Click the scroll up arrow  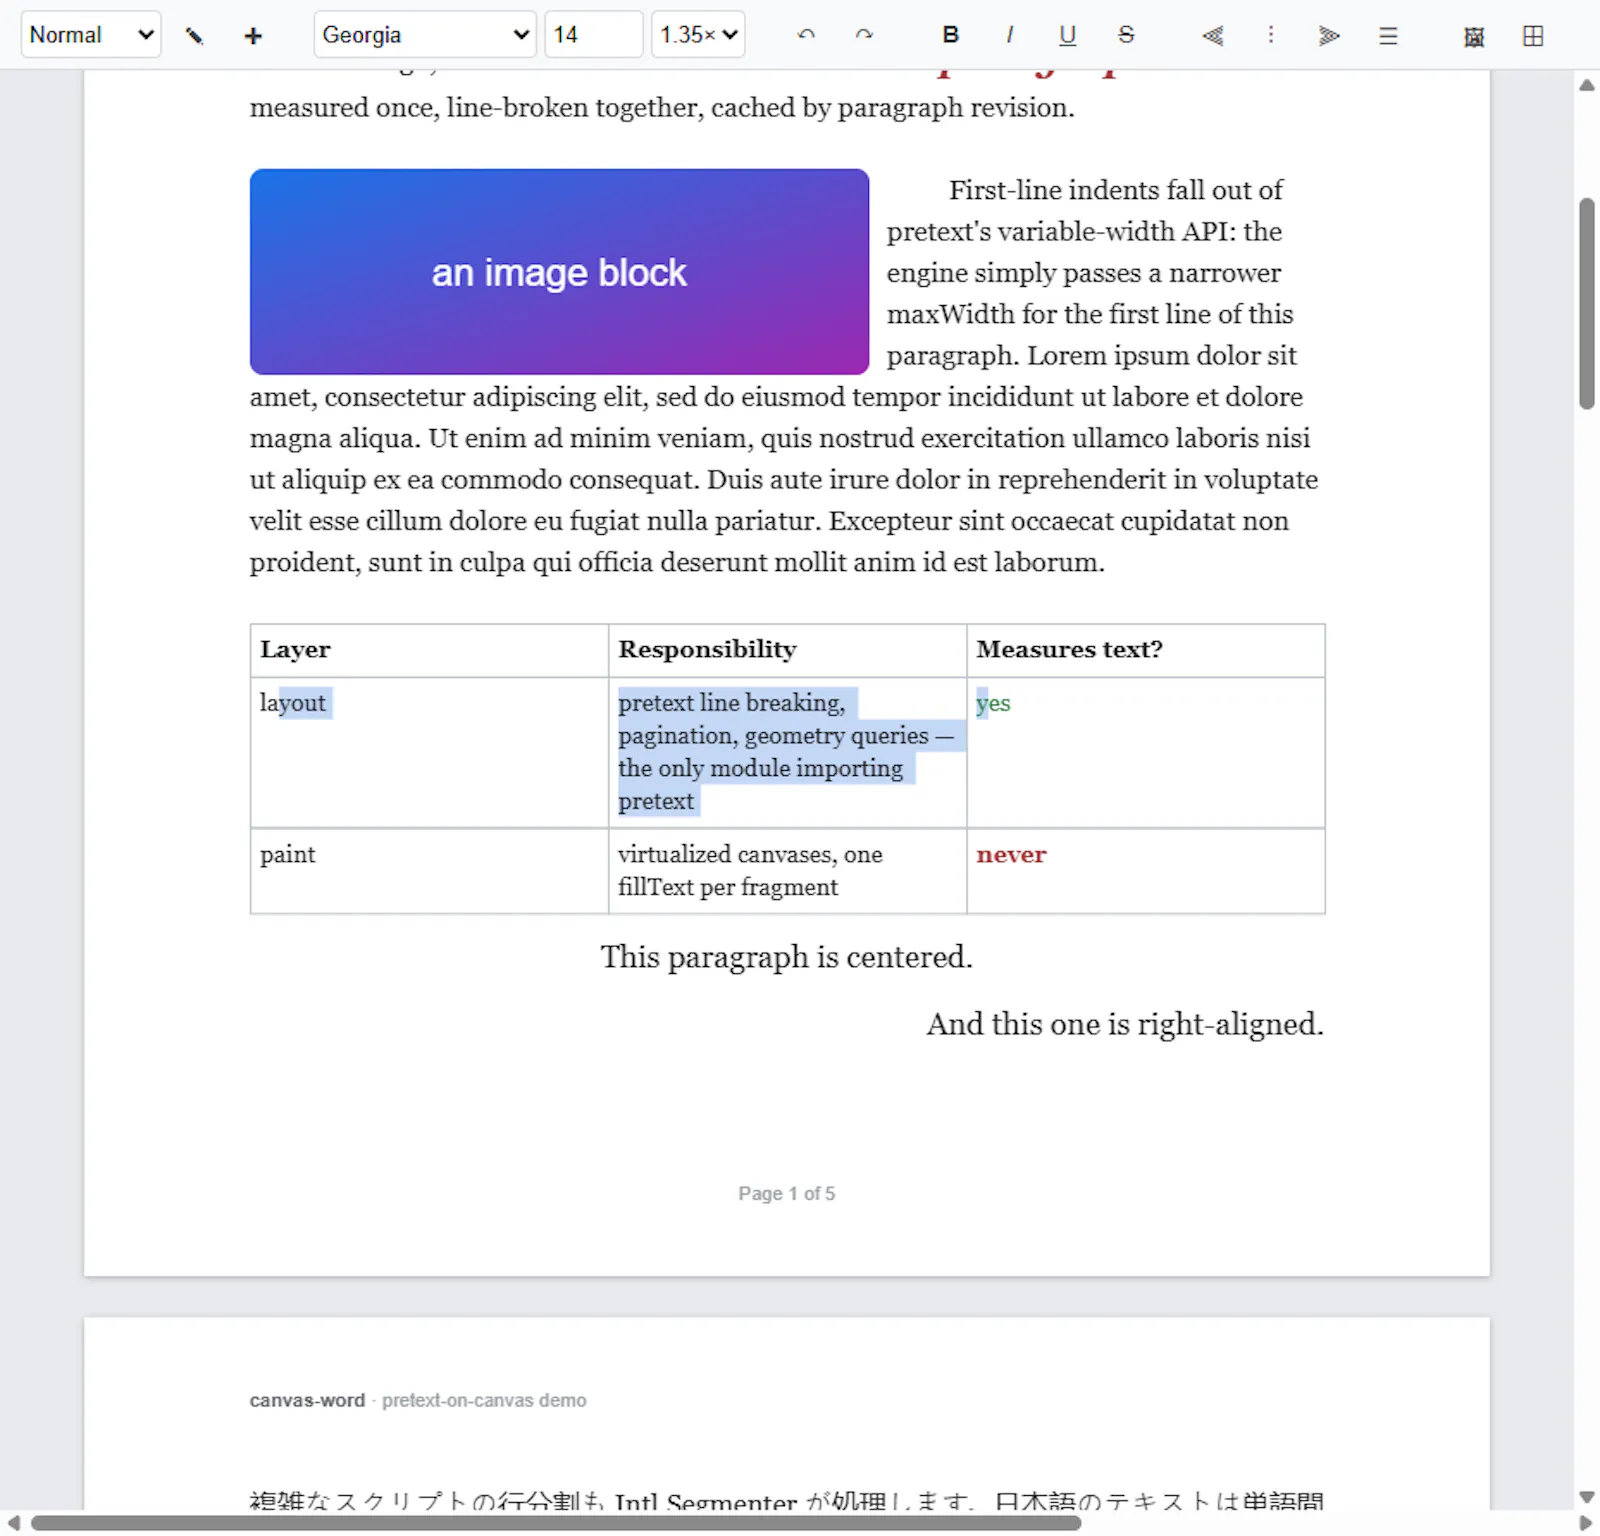[1587, 85]
